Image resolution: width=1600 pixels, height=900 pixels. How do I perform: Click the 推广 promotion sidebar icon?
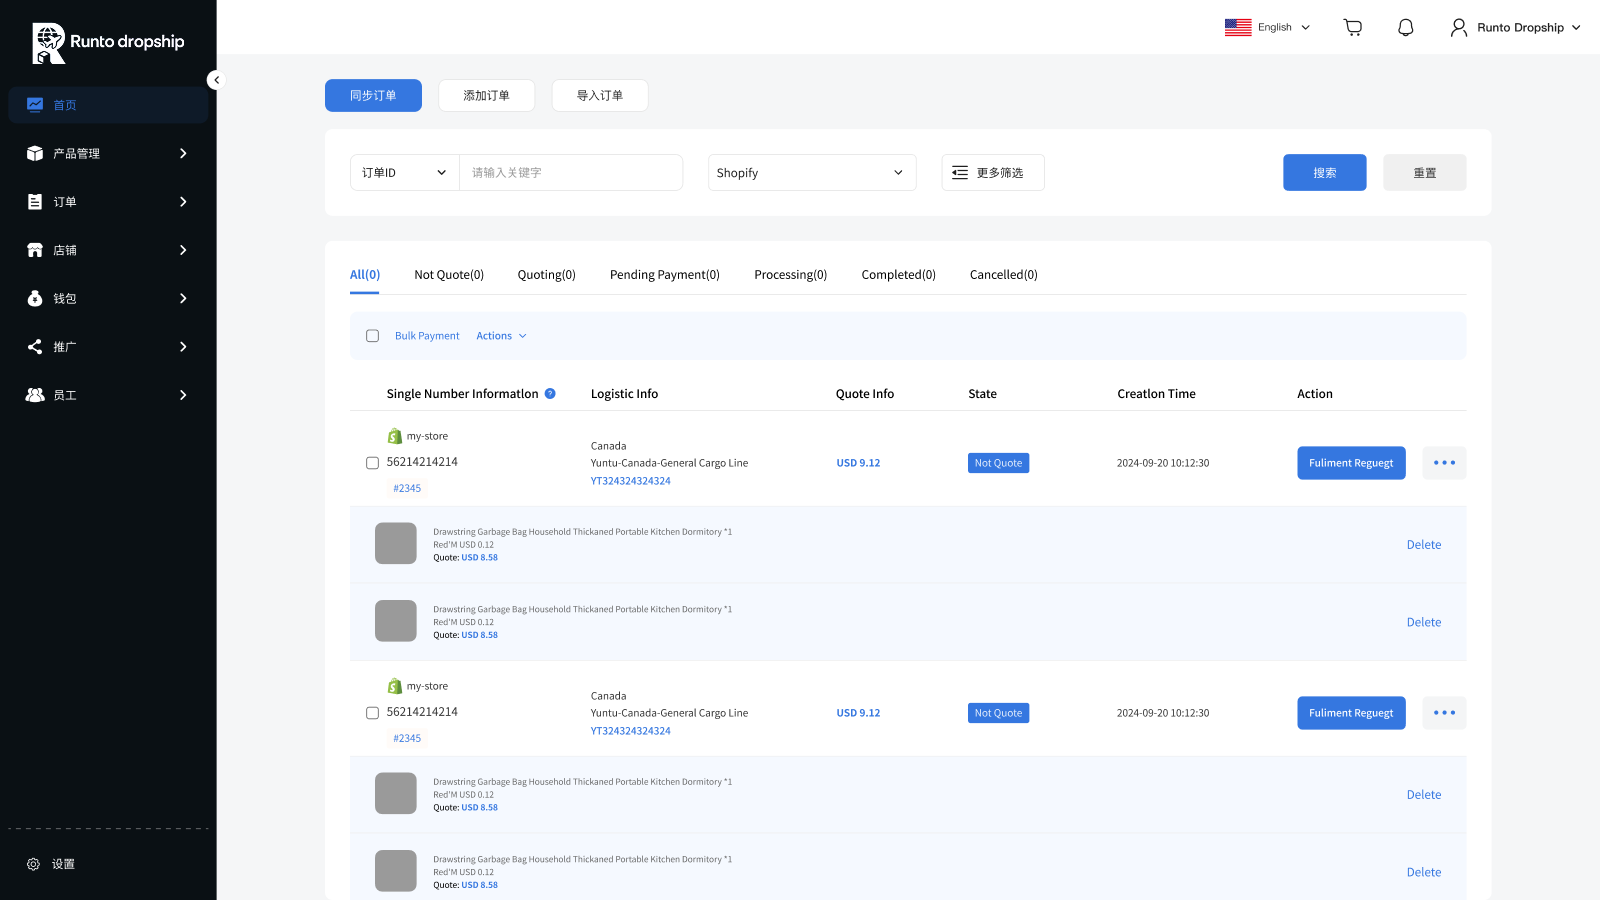coord(36,346)
